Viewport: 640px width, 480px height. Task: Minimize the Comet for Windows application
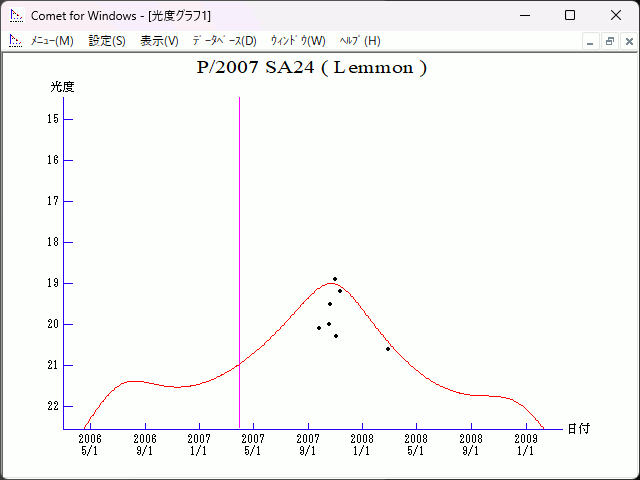point(524,16)
